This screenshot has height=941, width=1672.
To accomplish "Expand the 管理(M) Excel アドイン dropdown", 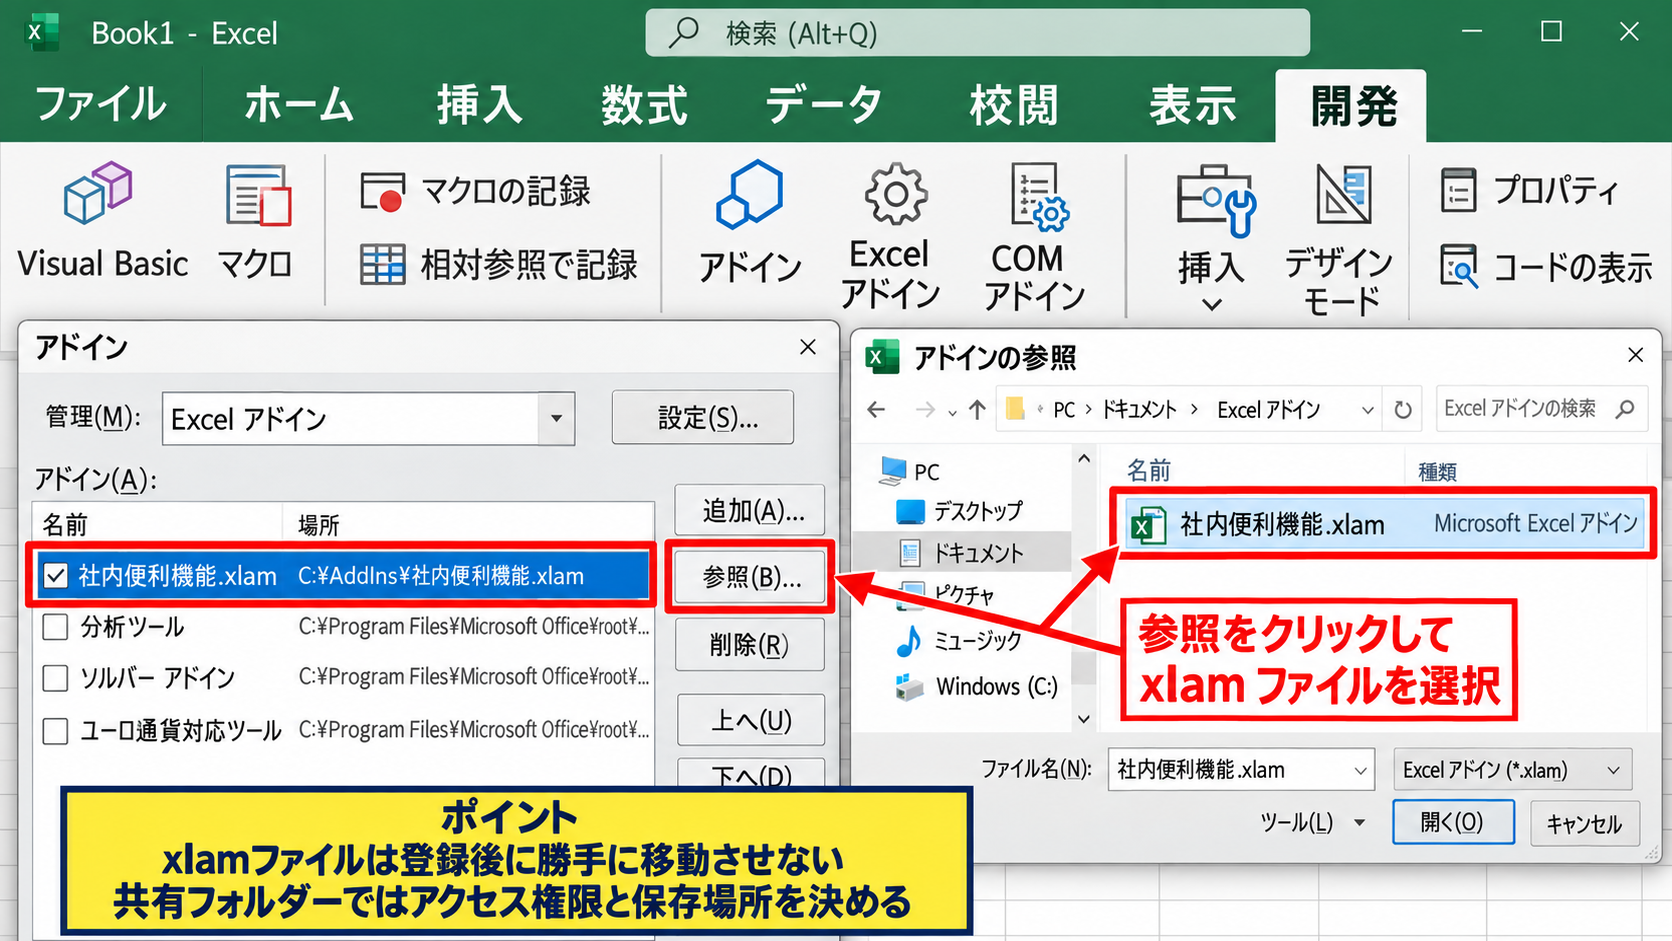I will [x=556, y=419].
